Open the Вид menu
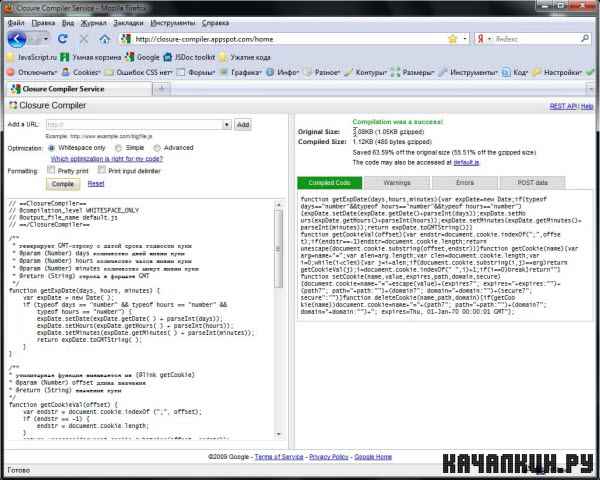This screenshot has width=600, height=480. (x=68, y=23)
